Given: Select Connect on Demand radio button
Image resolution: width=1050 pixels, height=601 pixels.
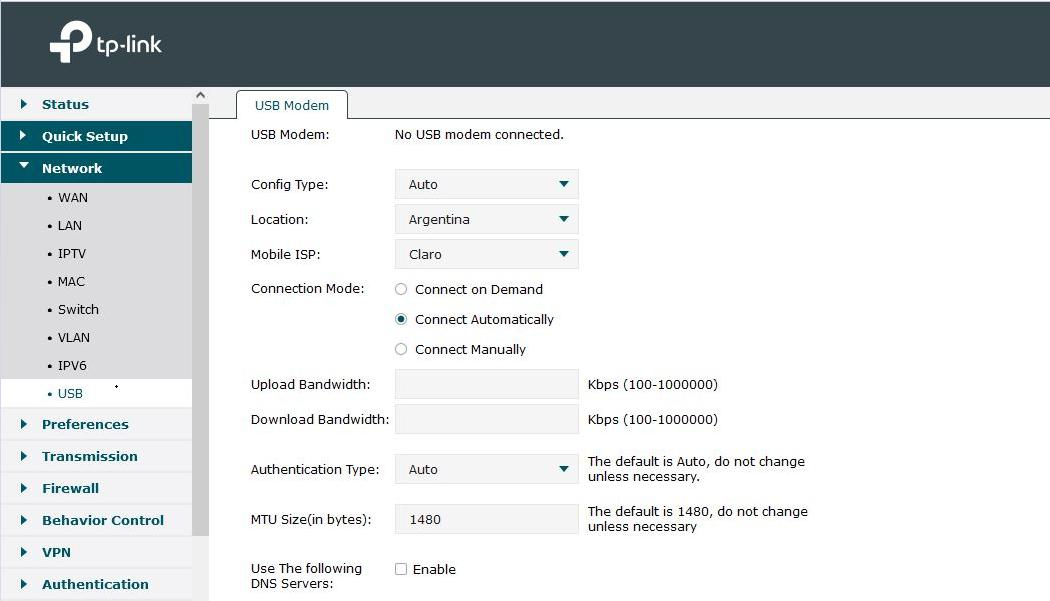Looking at the screenshot, I should [401, 290].
